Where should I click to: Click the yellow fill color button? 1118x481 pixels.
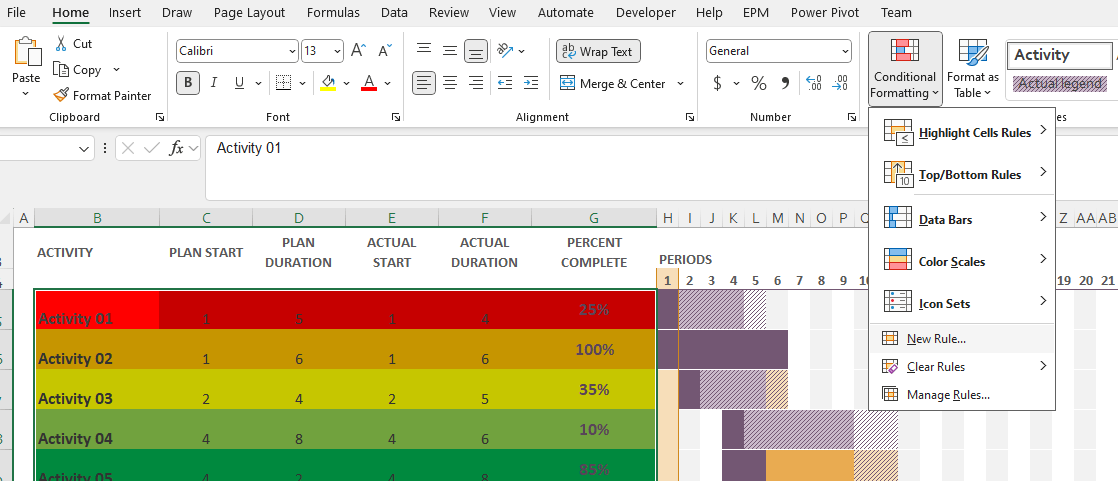328,83
